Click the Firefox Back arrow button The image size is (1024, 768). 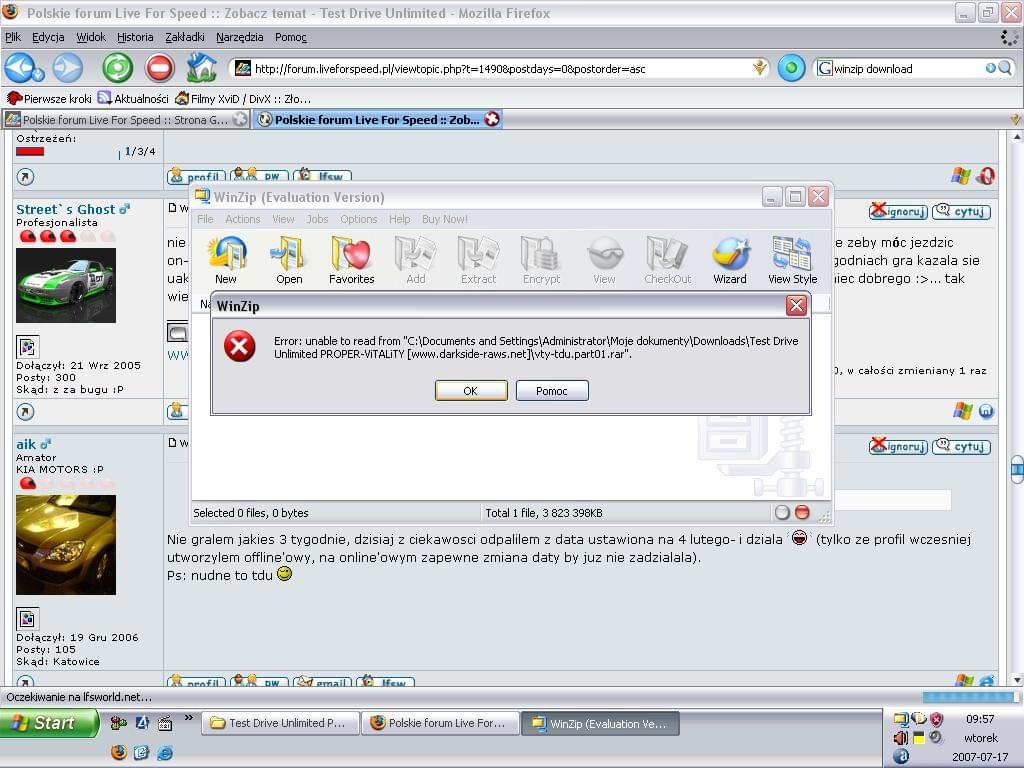coord(20,67)
